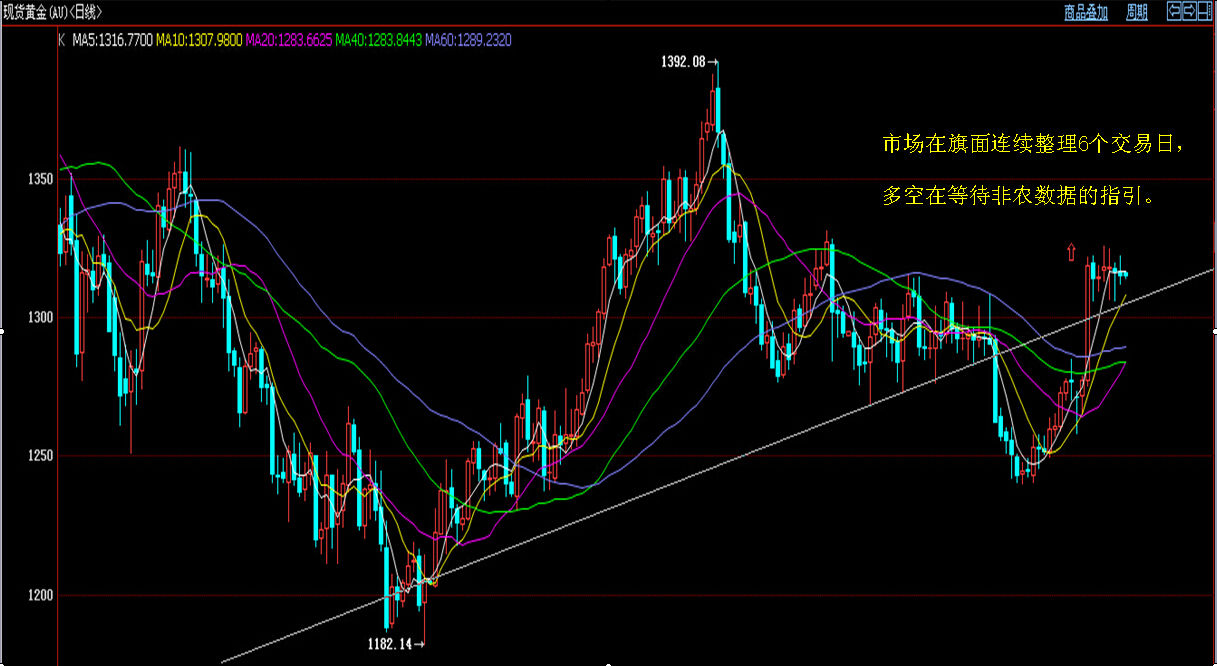This screenshot has width=1217, height=666.
Task: Select the yellow text annotation about 非农数据
Action: 1031,170
